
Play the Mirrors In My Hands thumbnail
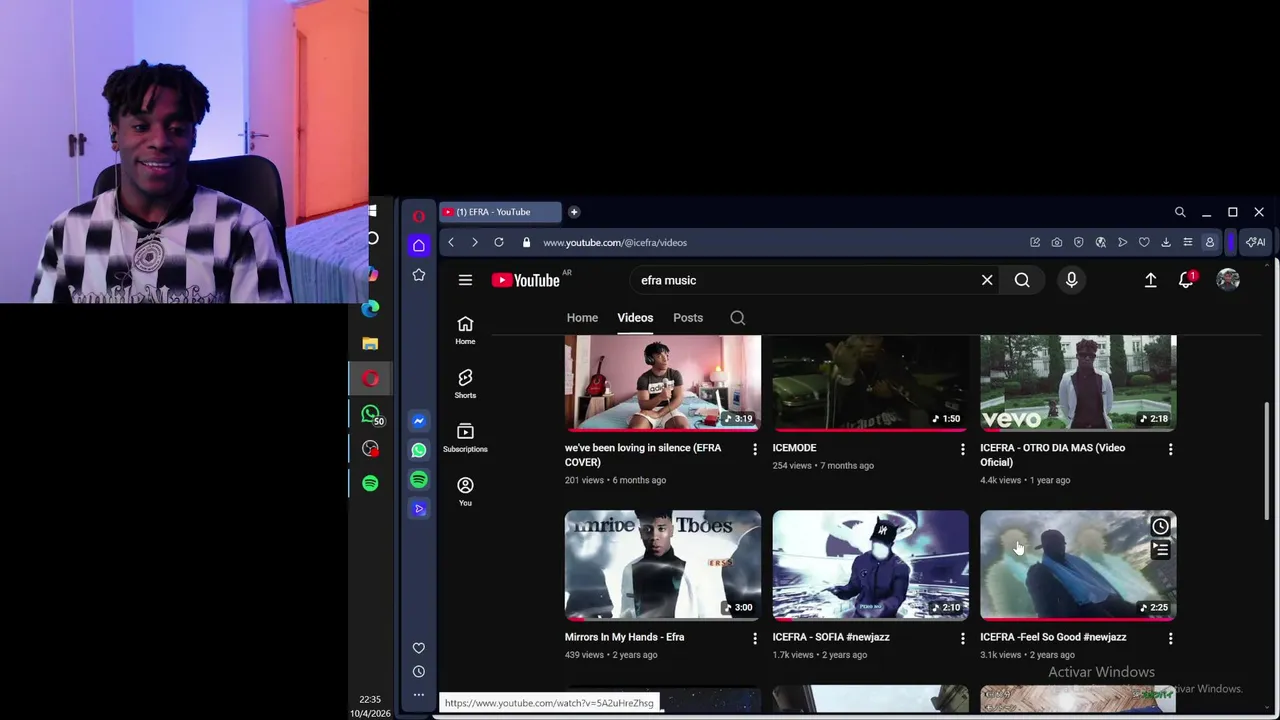(x=662, y=565)
